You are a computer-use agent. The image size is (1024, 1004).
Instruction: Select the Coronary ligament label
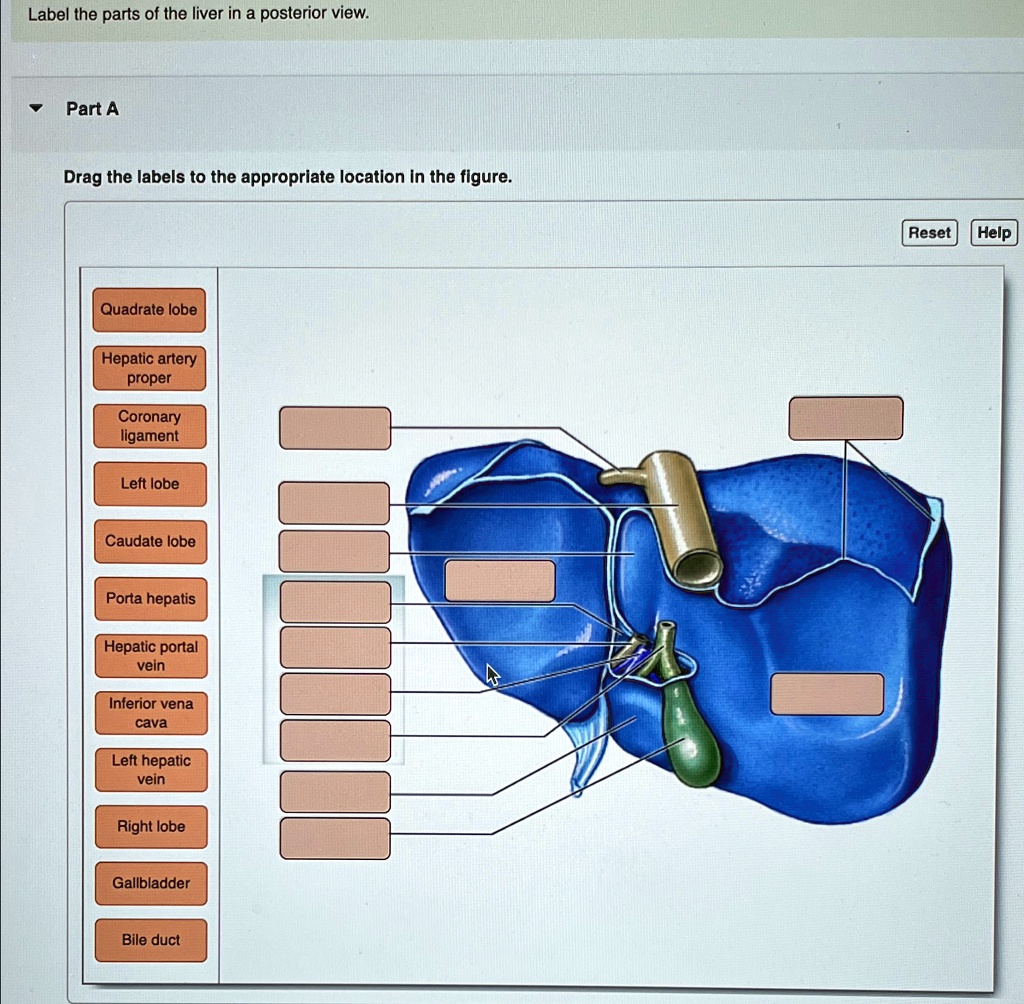(x=148, y=425)
